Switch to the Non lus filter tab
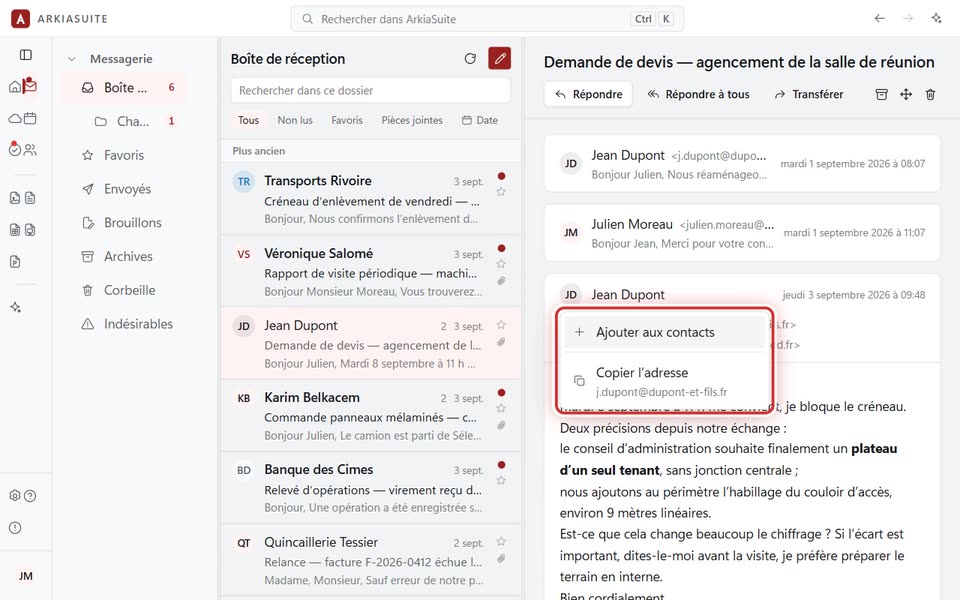Viewport: 960px width, 600px height. click(x=295, y=121)
